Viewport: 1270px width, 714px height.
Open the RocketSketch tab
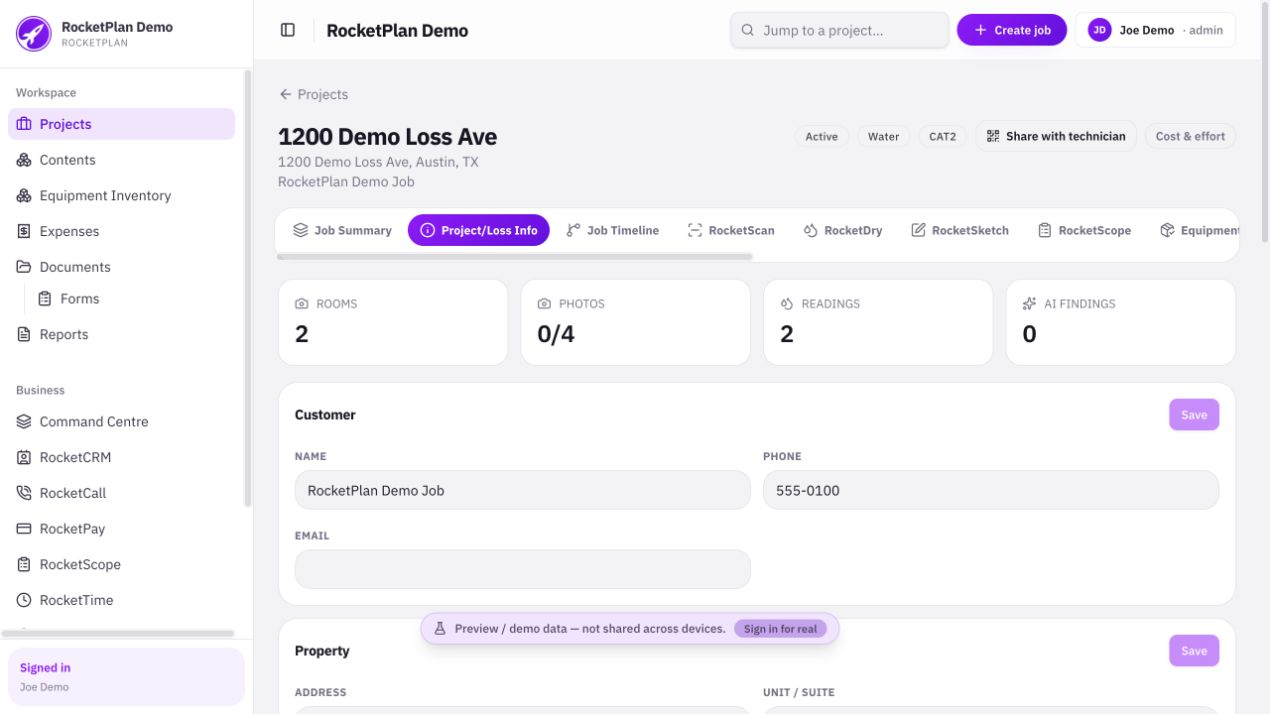[x=960, y=230]
